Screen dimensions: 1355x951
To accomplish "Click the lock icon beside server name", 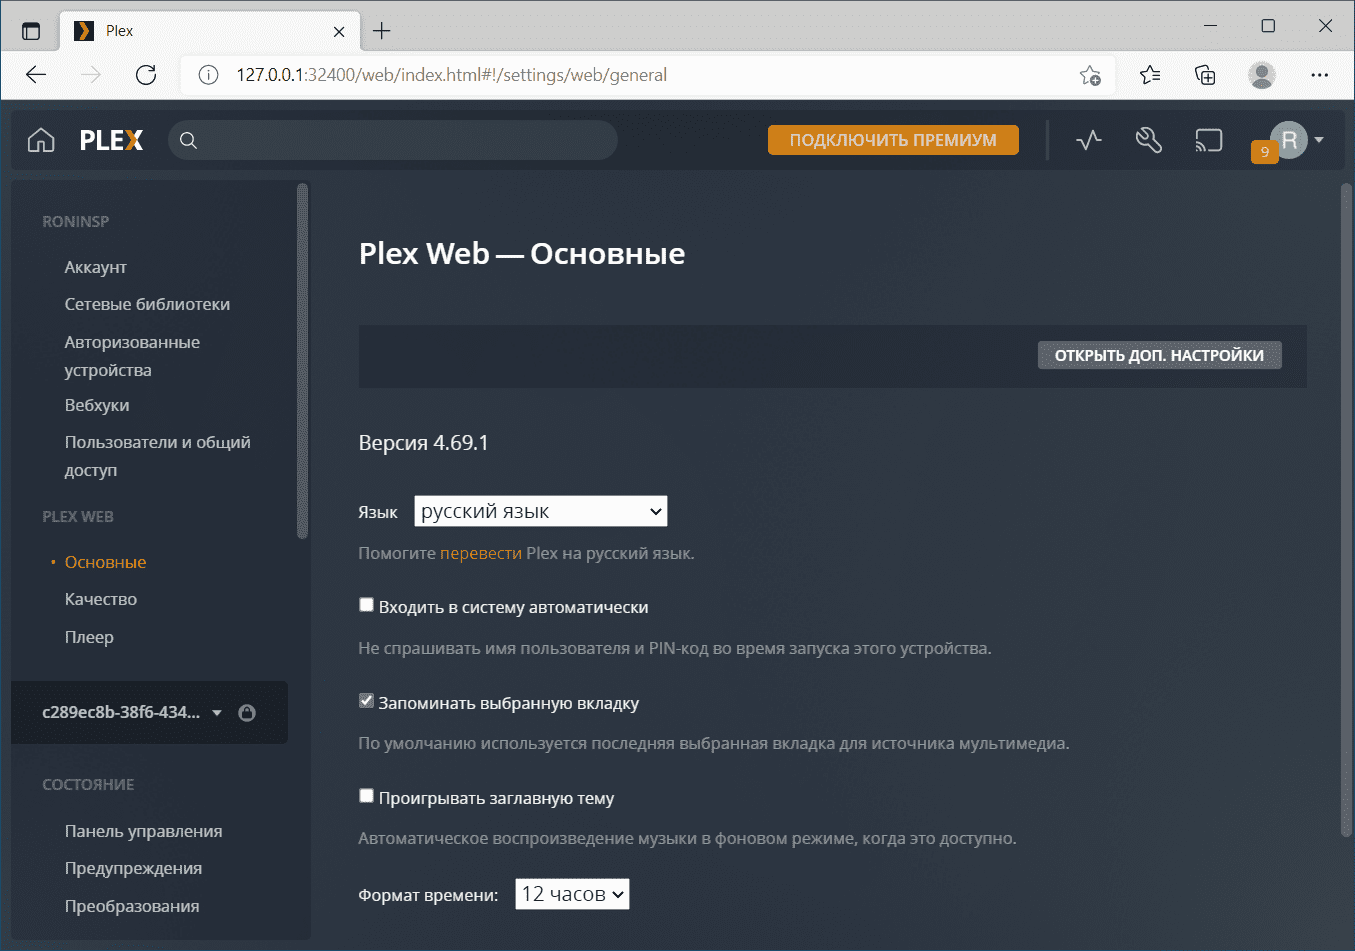I will (x=247, y=713).
